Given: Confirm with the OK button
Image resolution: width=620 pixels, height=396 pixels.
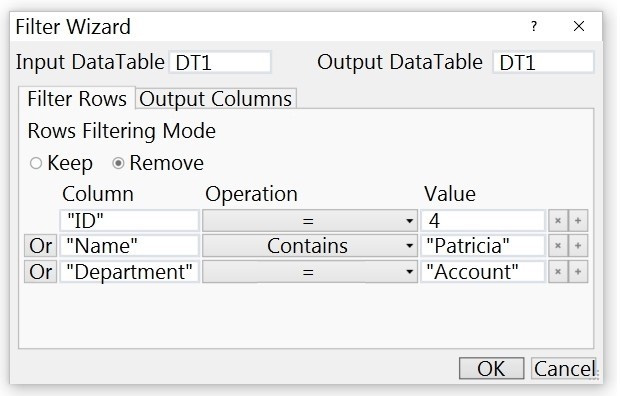Looking at the screenshot, I should point(491,368).
